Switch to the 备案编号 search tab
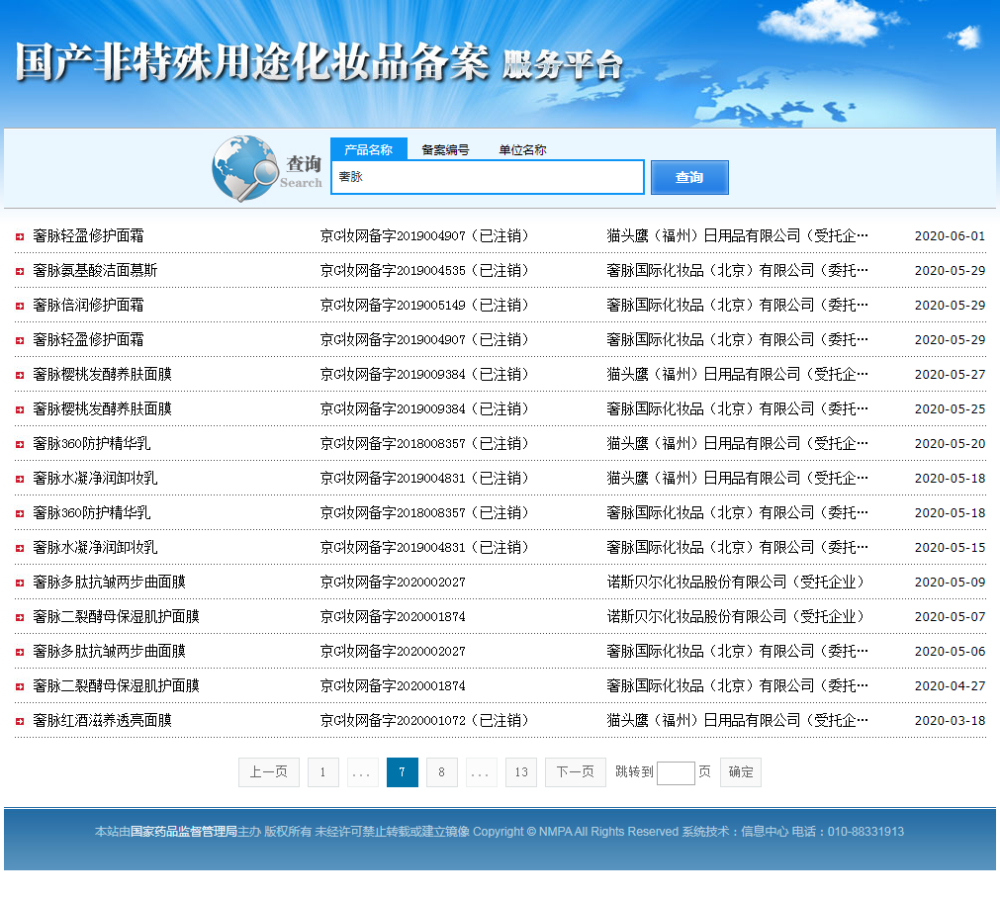The width and height of the screenshot is (1000, 899). click(445, 150)
